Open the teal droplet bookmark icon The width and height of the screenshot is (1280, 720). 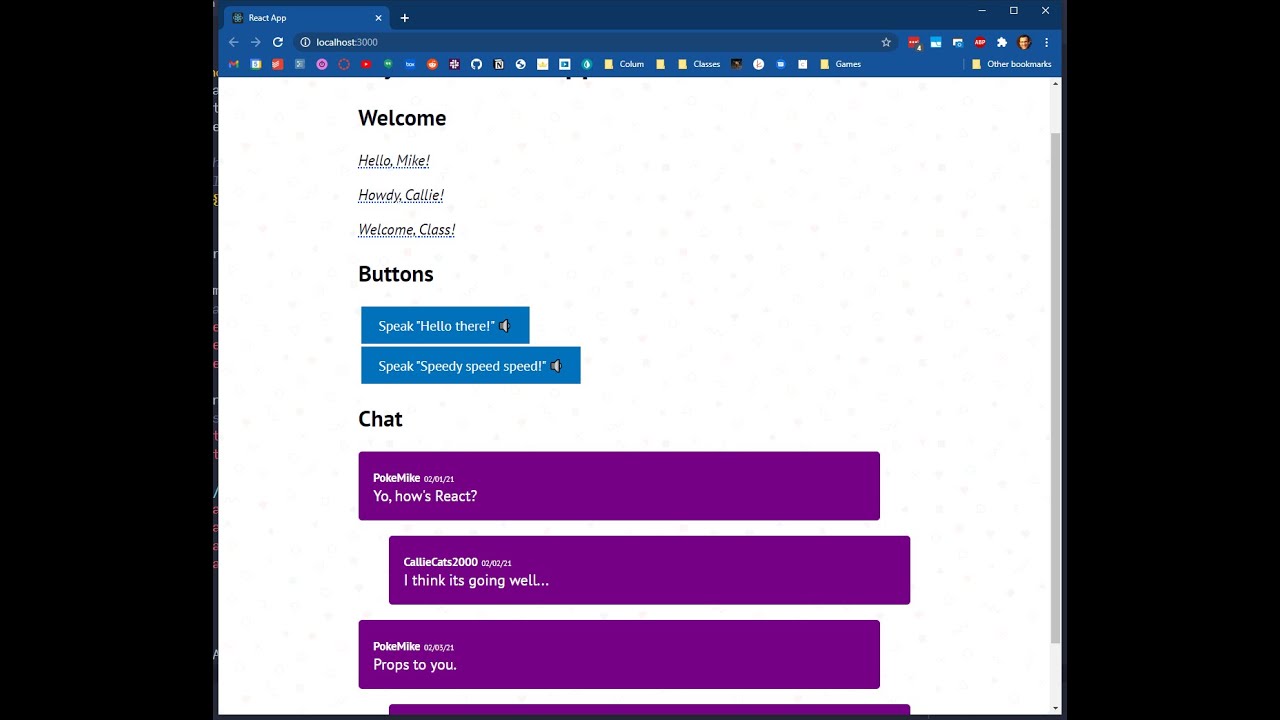point(586,64)
